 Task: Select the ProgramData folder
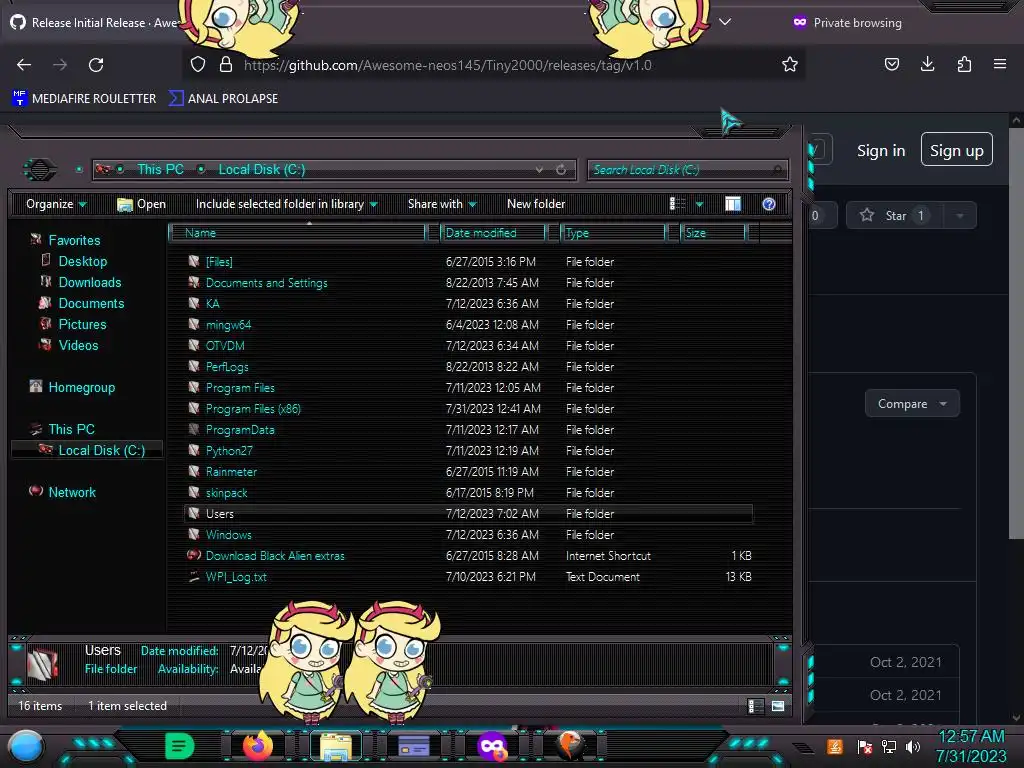coord(240,430)
